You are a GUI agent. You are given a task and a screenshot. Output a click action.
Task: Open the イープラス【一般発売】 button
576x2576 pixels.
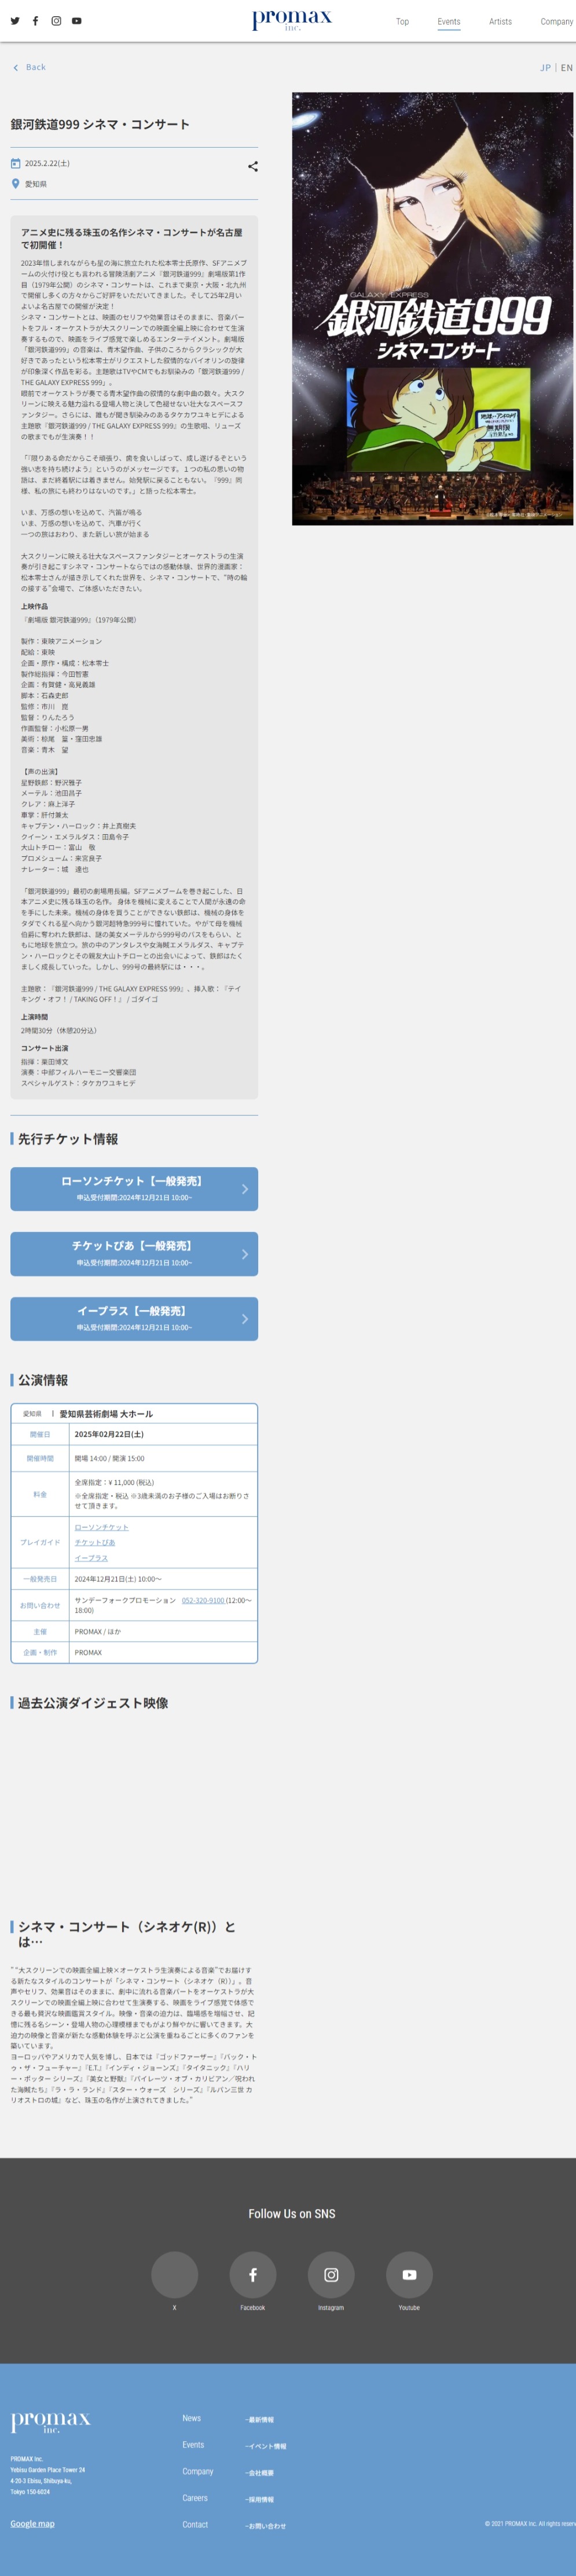pos(134,1319)
